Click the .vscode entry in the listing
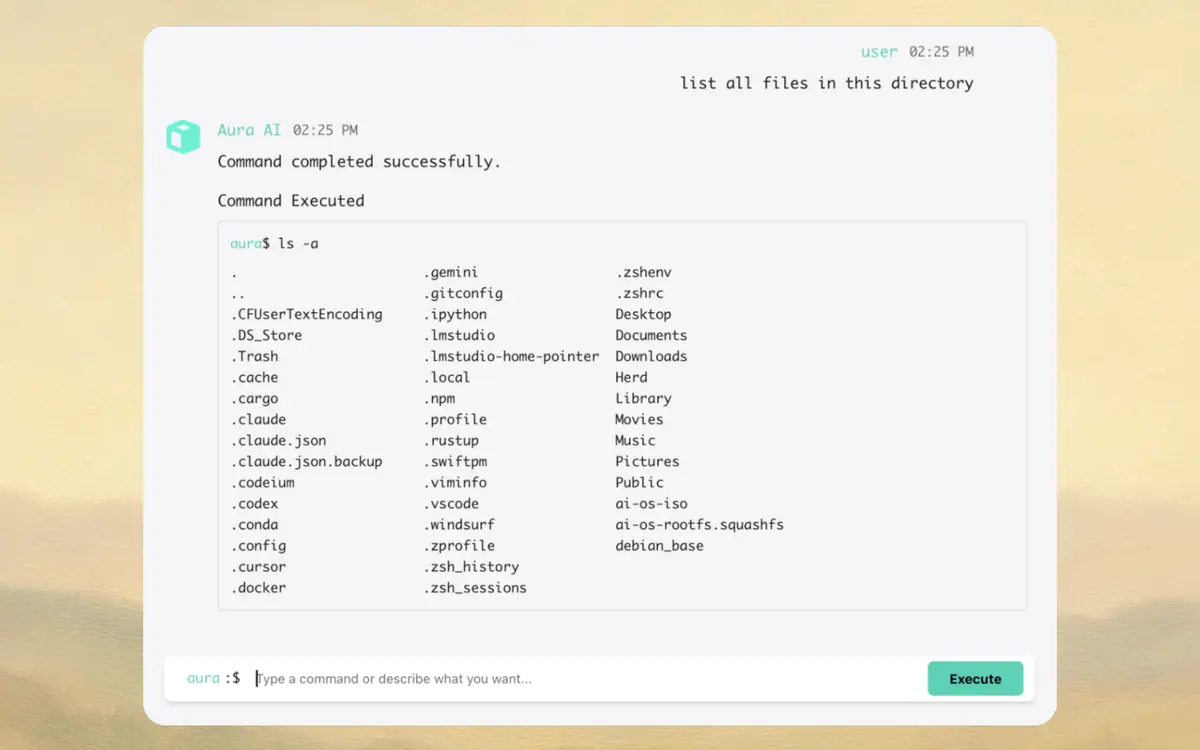The width and height of the screenshot is (1200, 750). pos(451,503)
